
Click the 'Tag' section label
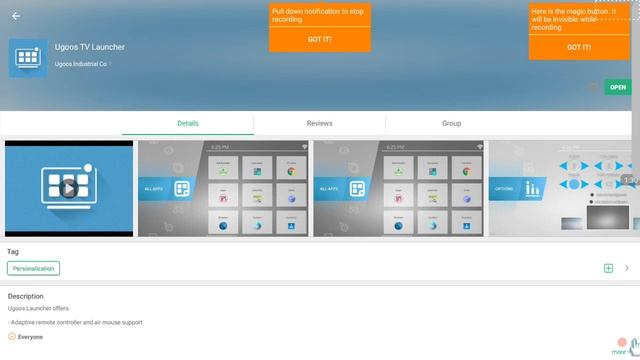click(x=13, y=252)
